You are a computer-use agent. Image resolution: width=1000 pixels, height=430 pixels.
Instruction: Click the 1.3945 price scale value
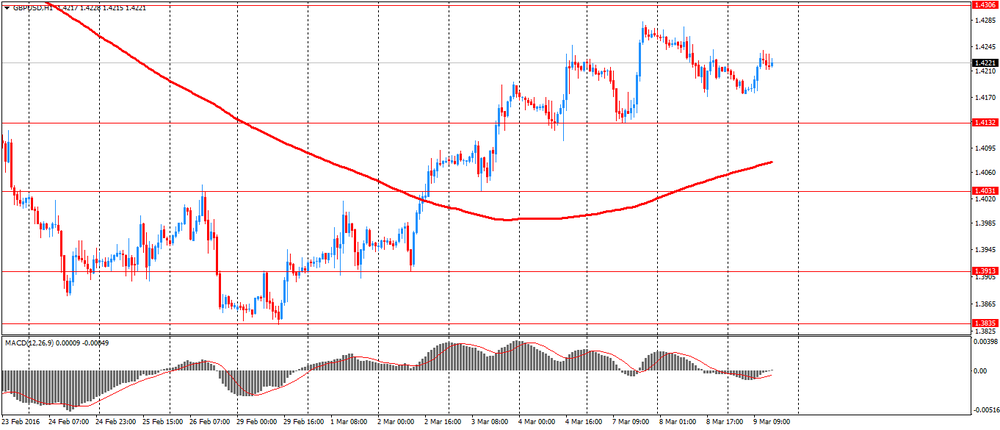986,249
